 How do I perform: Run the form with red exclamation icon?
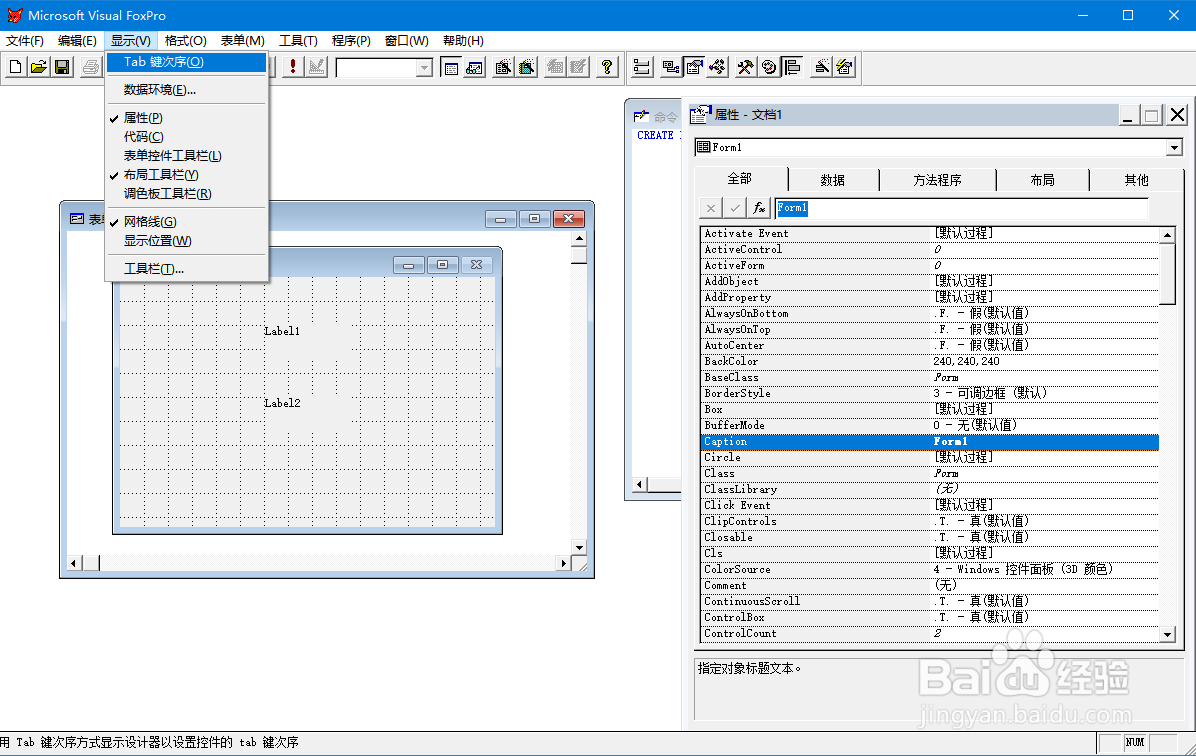pyautogui.click(x=293, y=67)
